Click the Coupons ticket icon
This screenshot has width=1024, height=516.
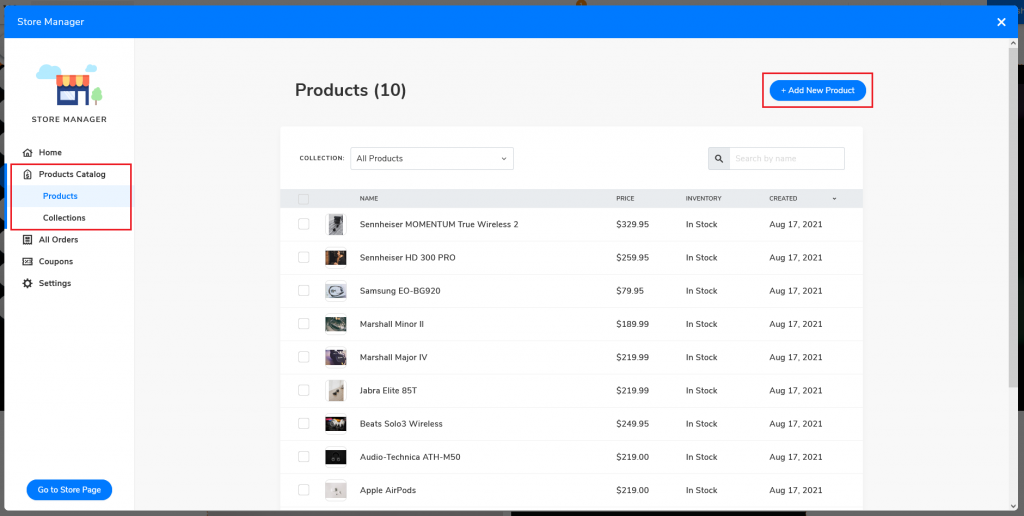[27, 261]
